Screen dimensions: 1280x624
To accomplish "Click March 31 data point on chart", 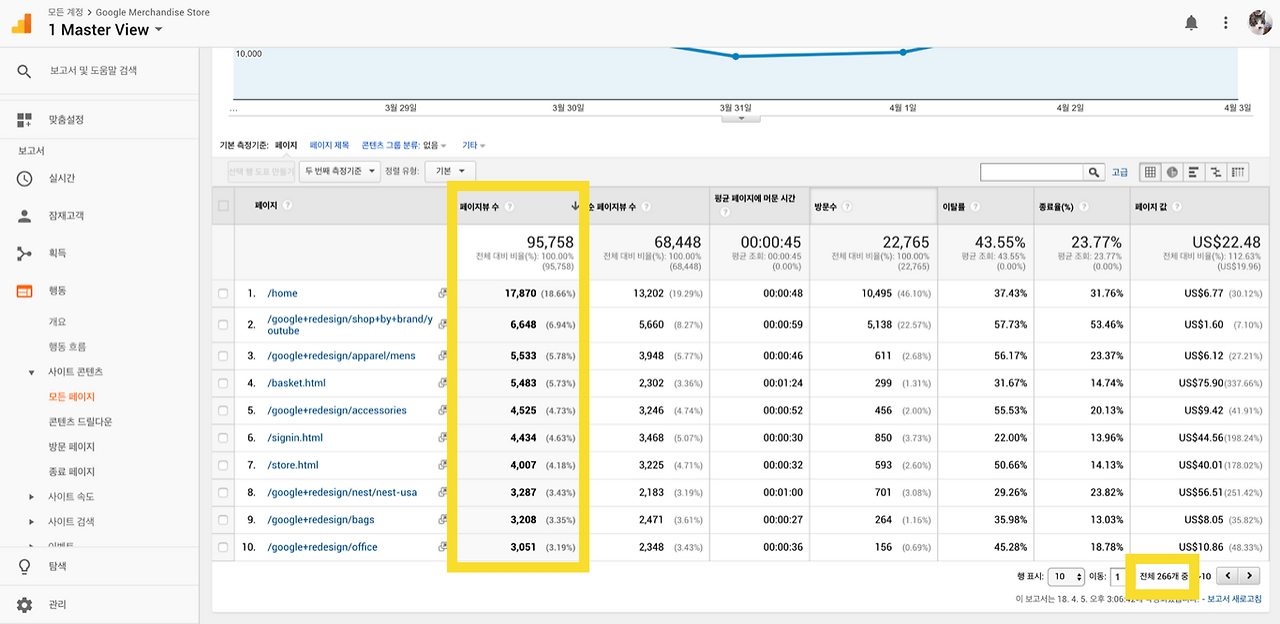I will pyautogui.click(x=736, y=56).
